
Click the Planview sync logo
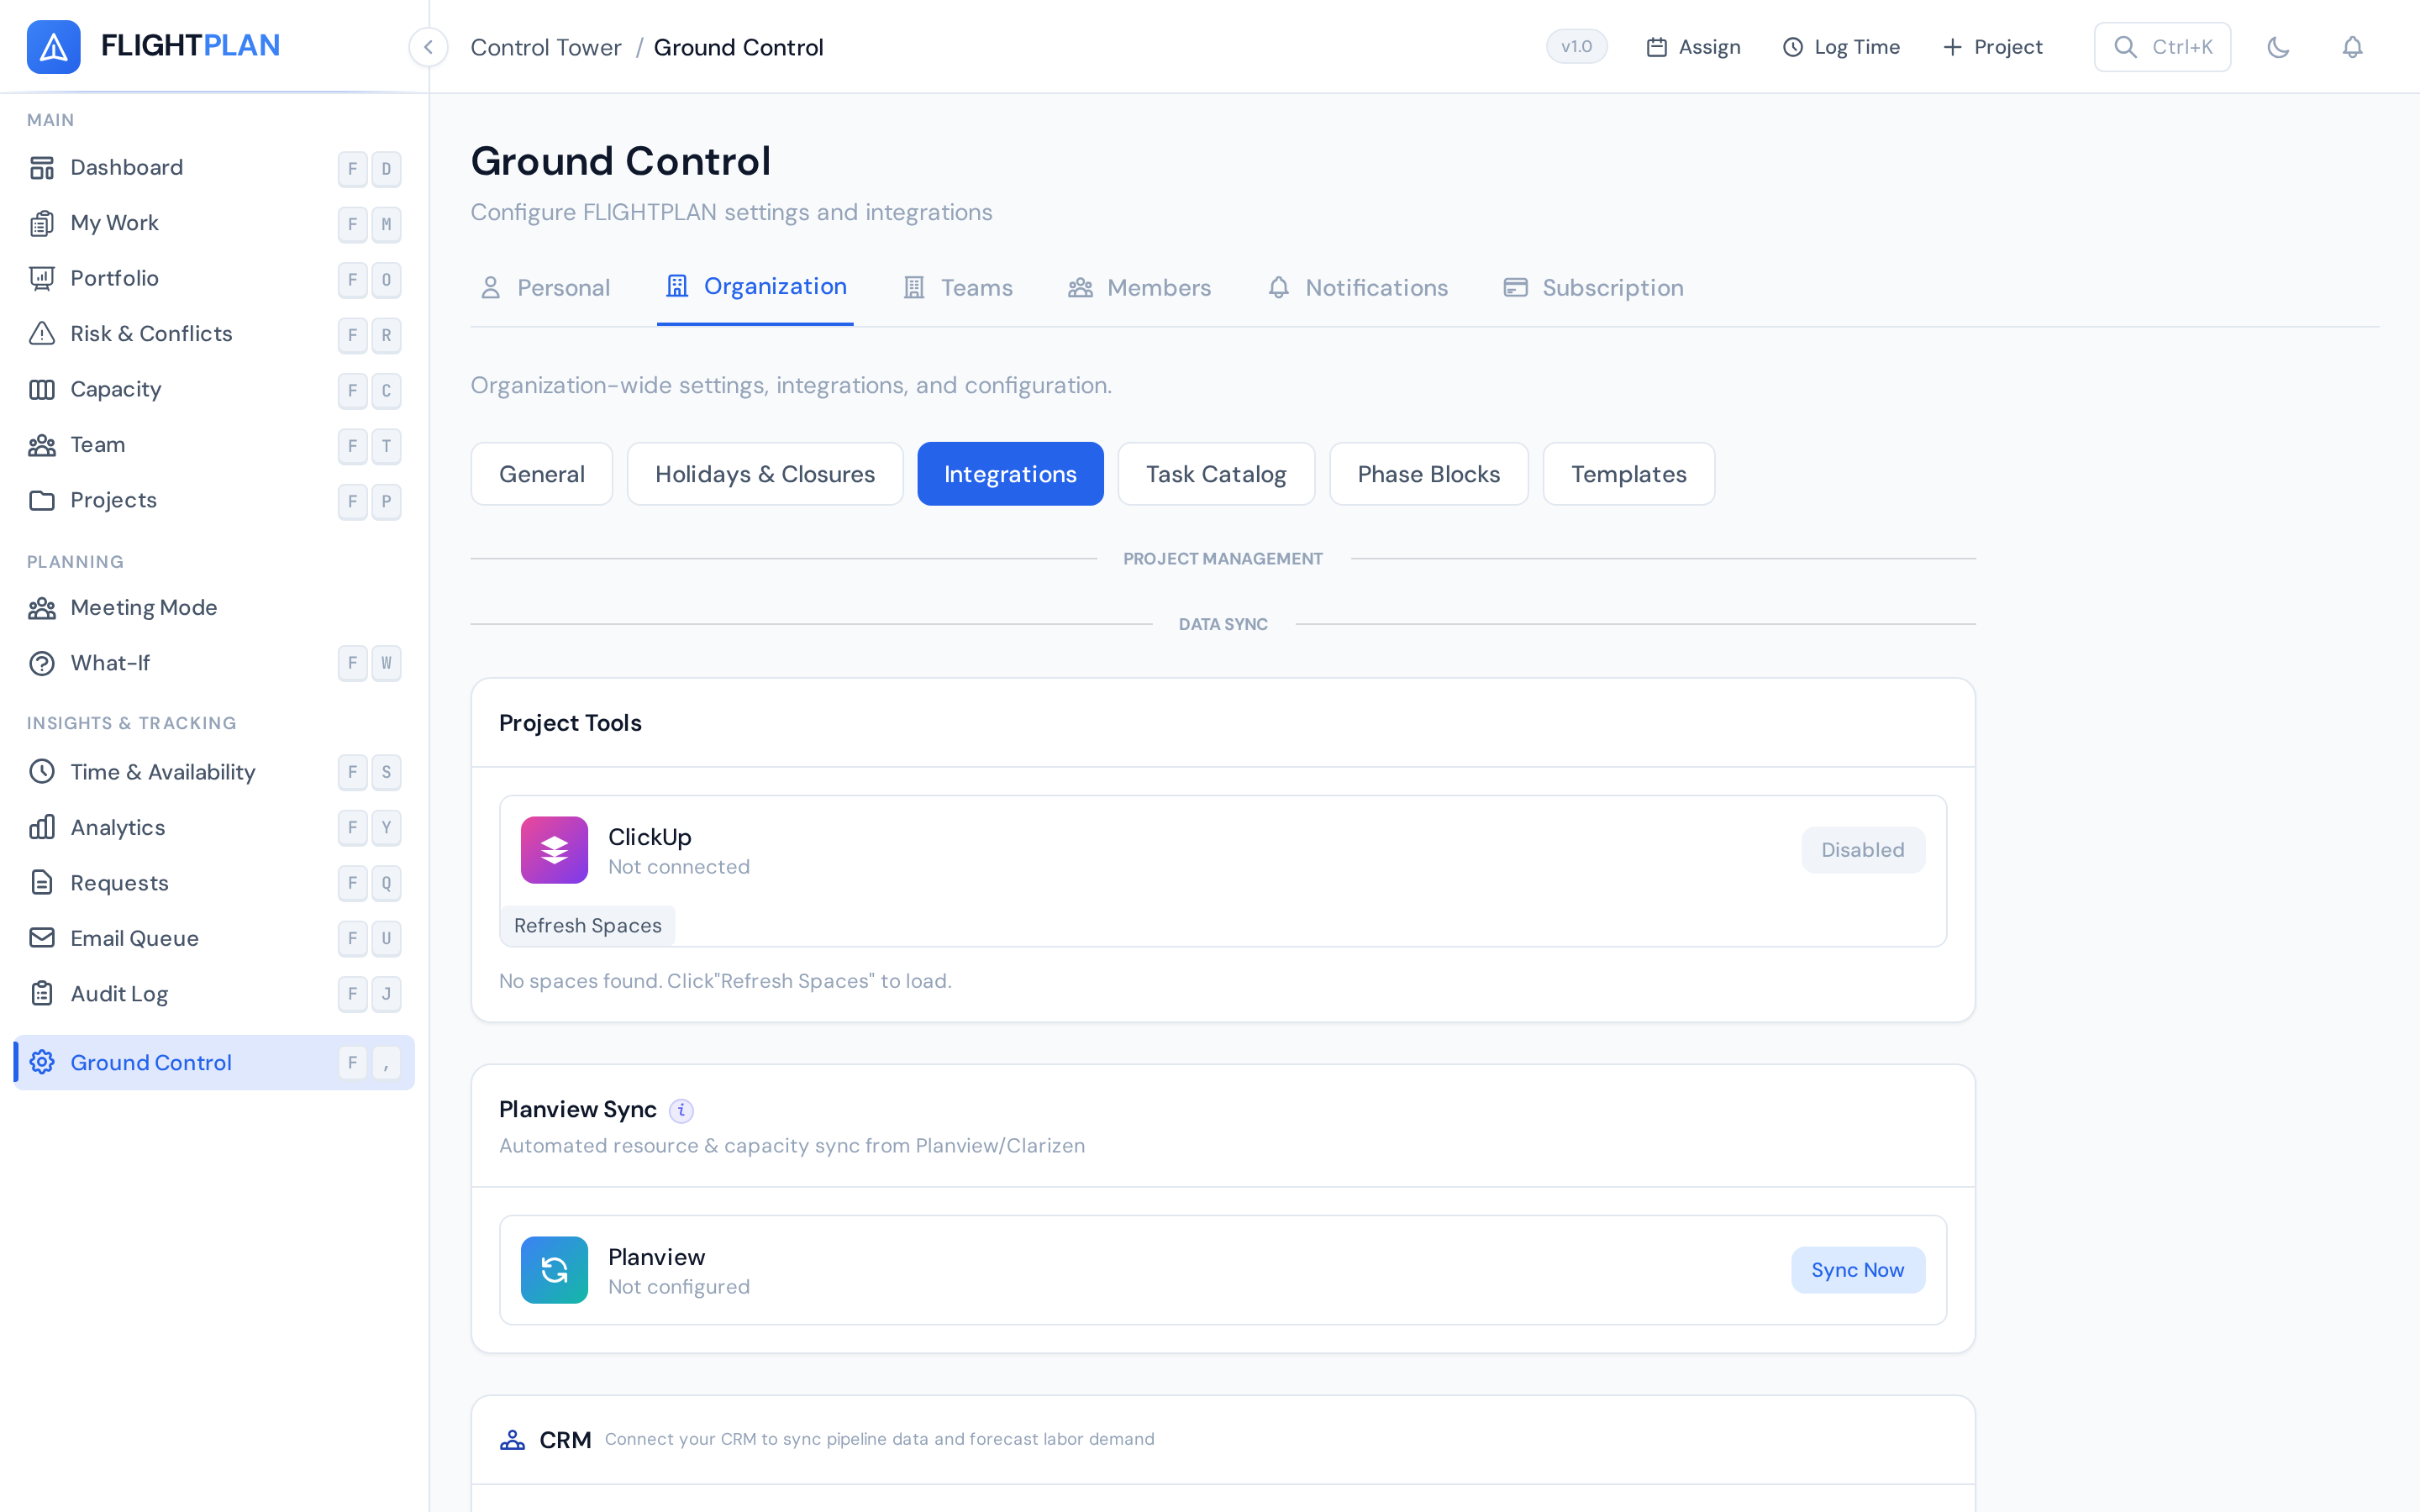tap(554, 1270)
